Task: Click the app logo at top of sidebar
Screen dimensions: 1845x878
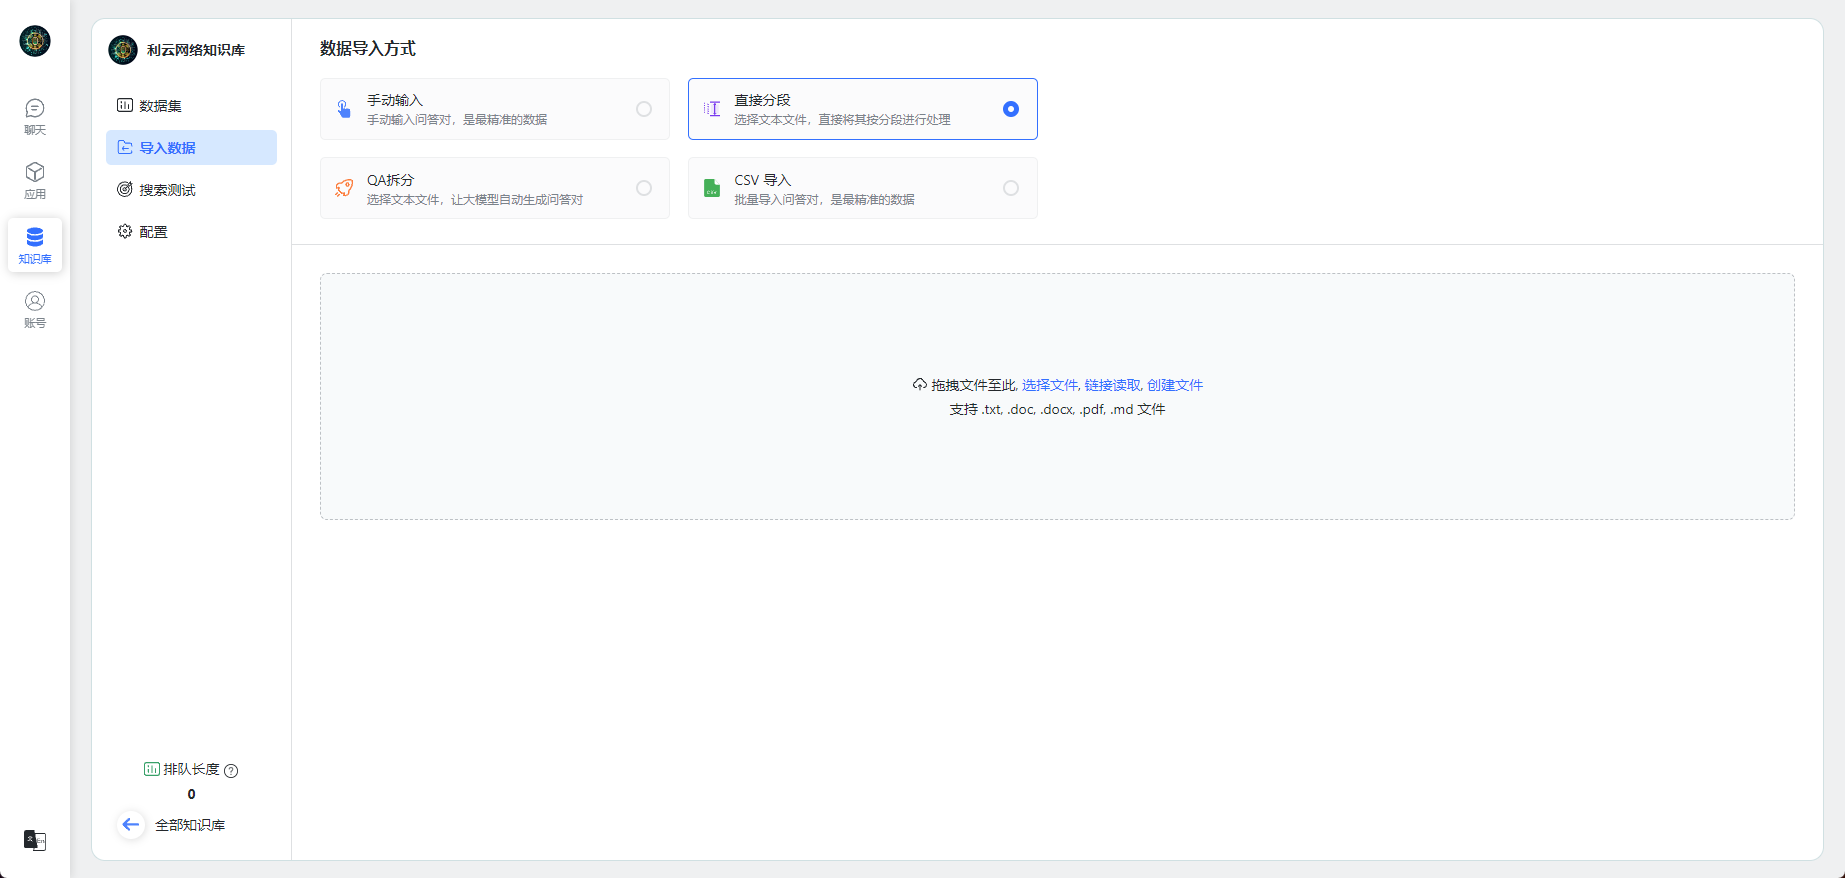Action: pyautogui.click(x=35, y=41)
